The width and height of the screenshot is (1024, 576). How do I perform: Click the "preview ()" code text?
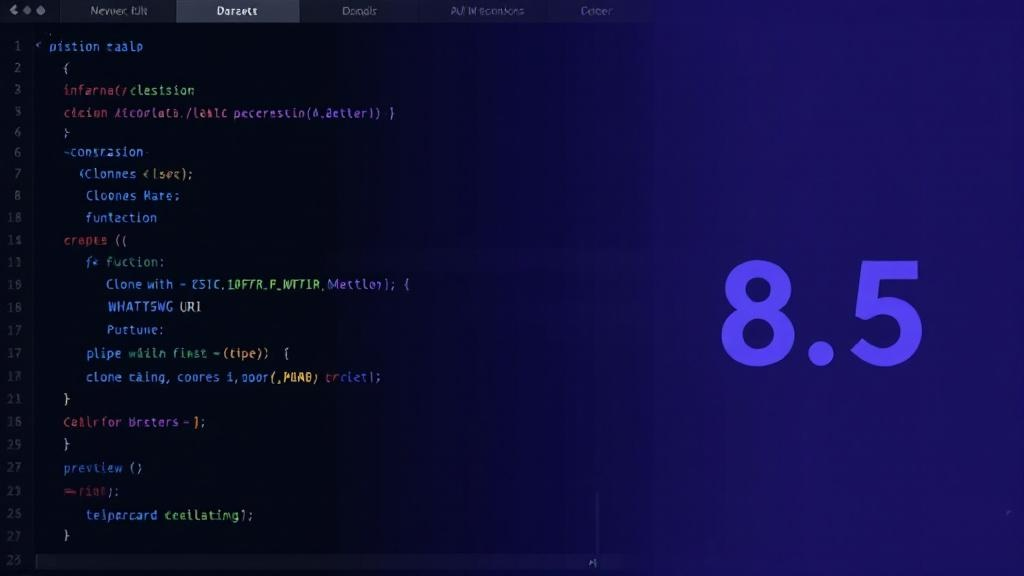pyautogui.click(x=103, y=468)
